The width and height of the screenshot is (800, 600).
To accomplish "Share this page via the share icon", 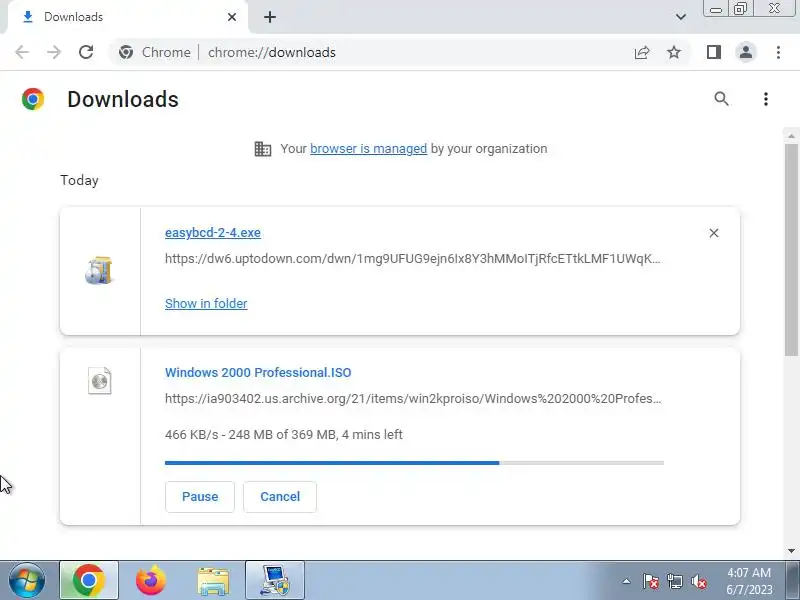I will pos(642,52).
